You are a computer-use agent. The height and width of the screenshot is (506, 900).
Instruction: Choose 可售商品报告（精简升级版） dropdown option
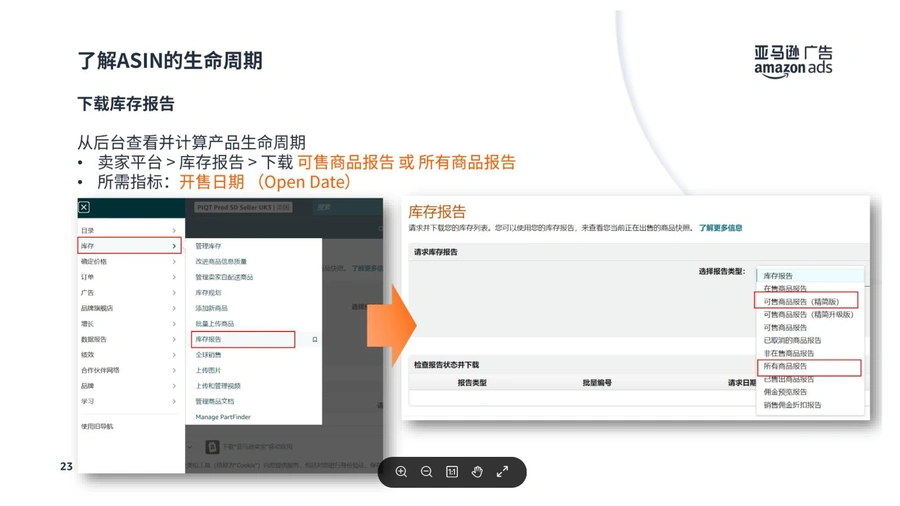click(808, 314)
